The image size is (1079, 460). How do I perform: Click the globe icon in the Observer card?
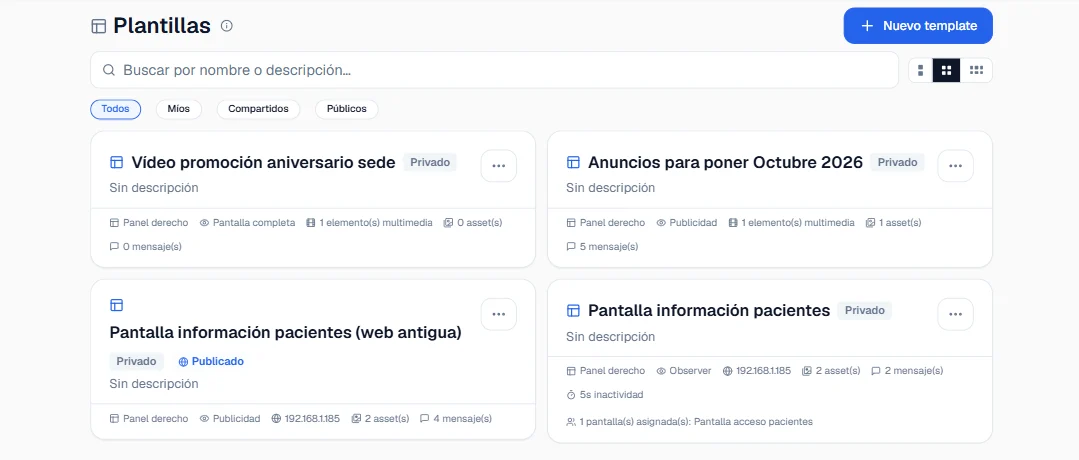pyautogui.click(x=727, y=370)
